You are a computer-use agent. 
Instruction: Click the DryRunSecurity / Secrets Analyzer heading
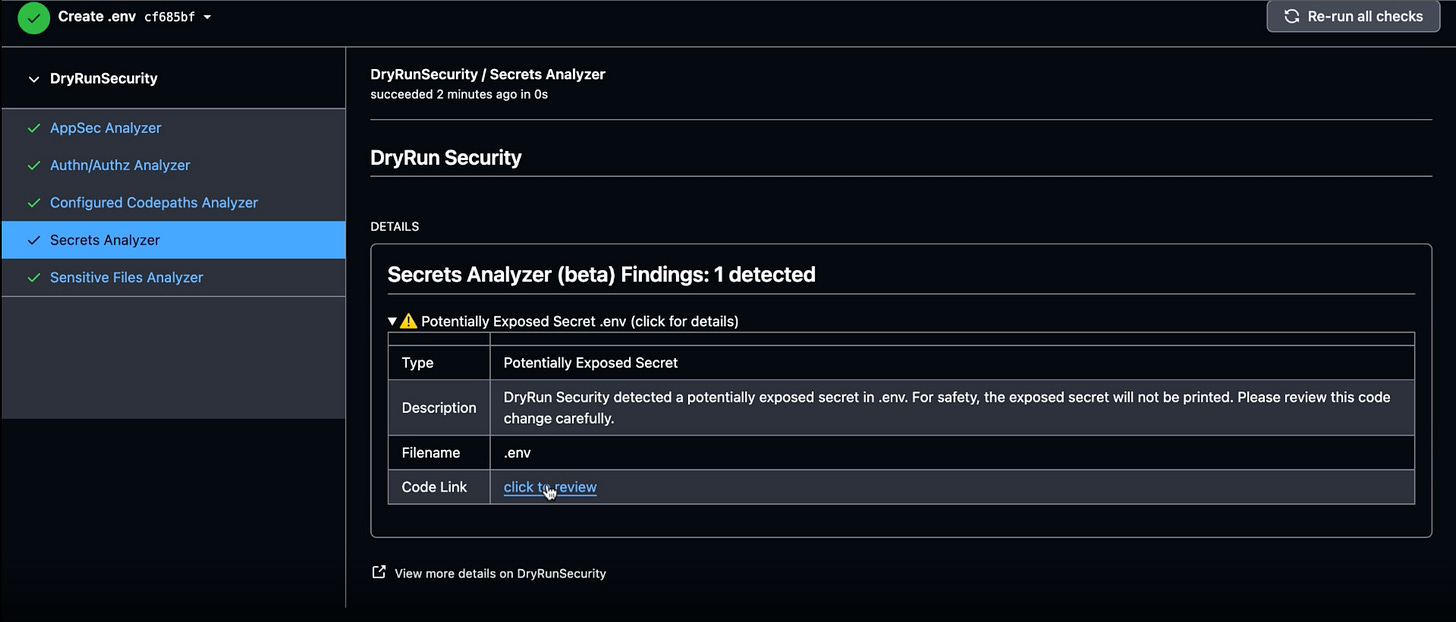coord(488,74)
